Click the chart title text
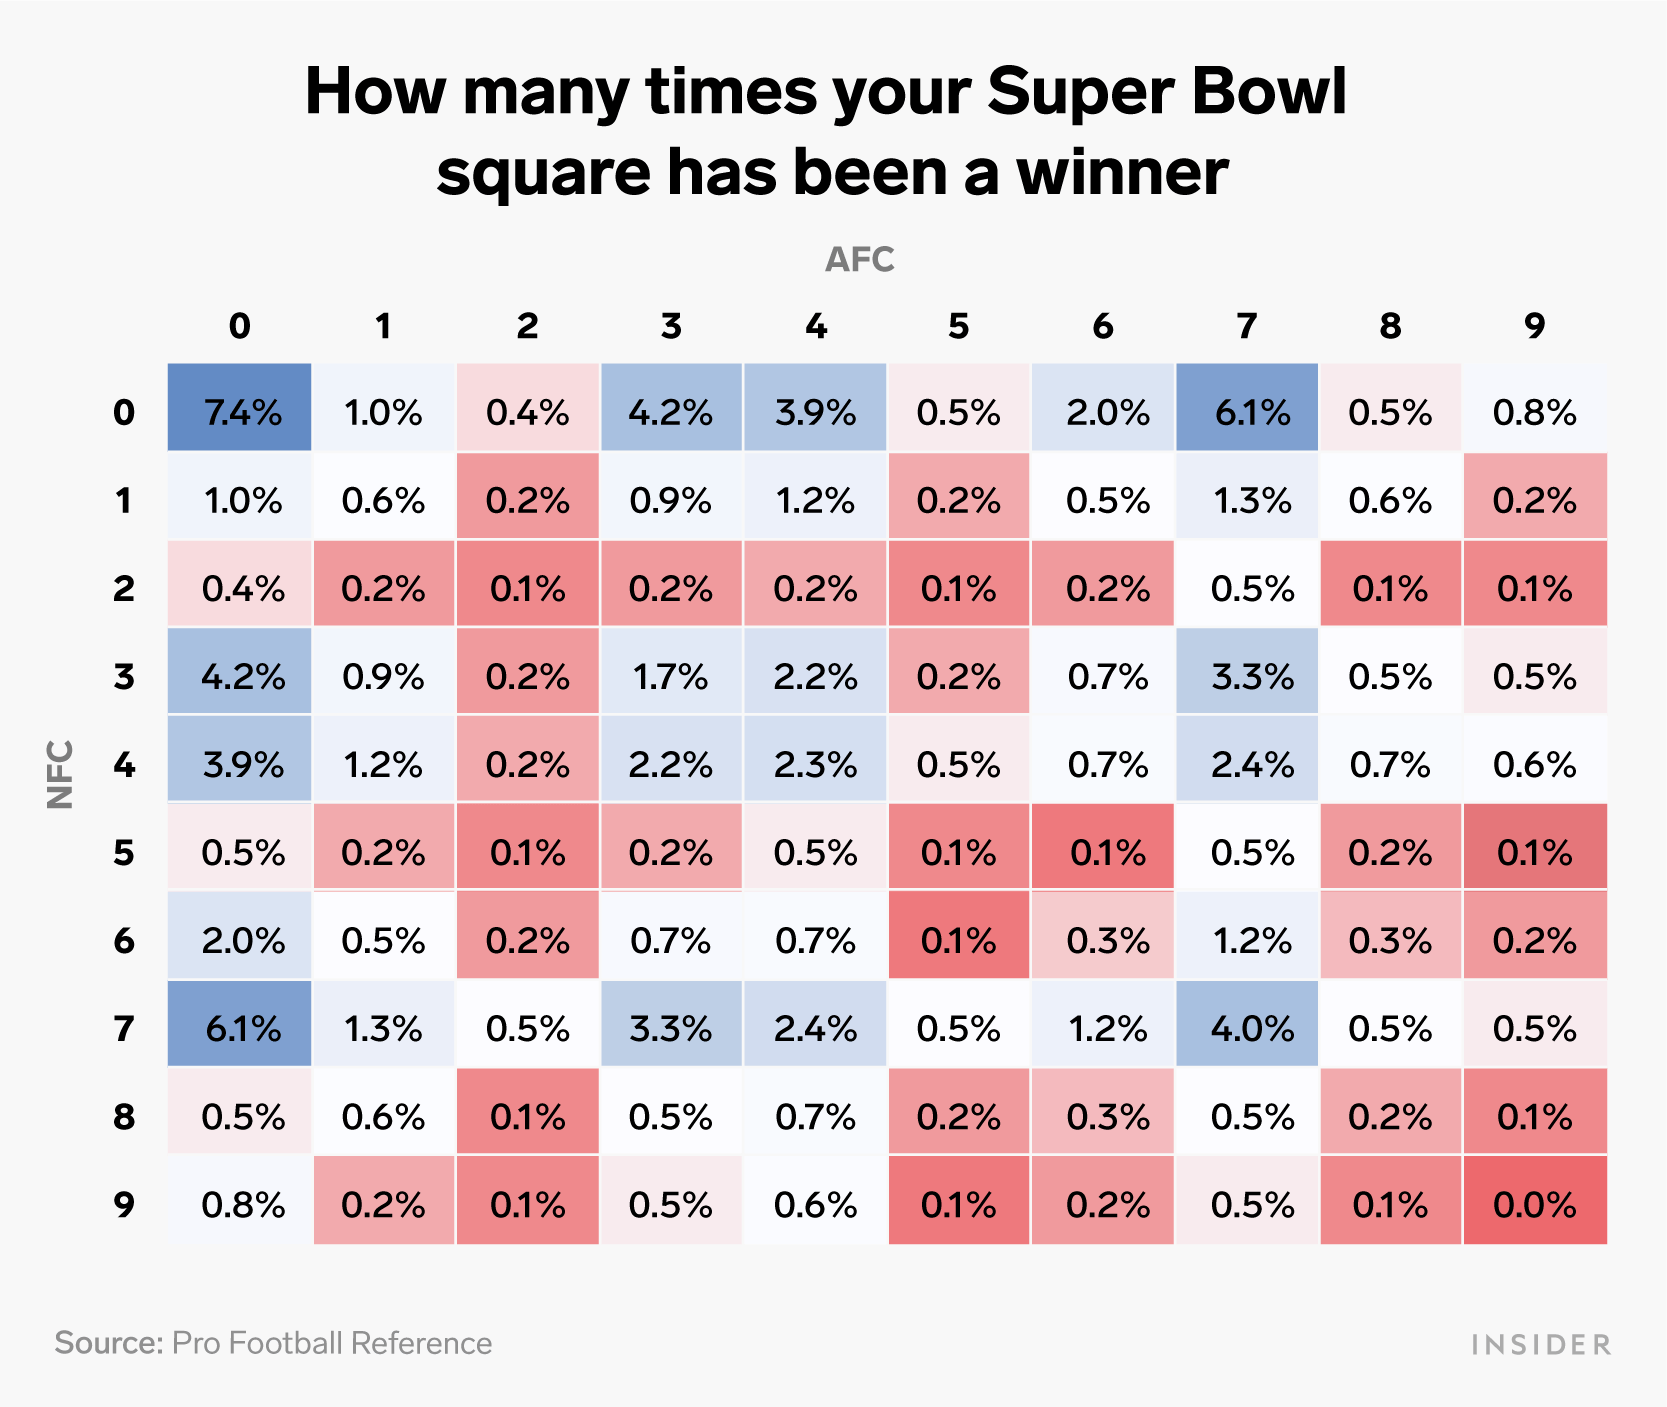 827,131
